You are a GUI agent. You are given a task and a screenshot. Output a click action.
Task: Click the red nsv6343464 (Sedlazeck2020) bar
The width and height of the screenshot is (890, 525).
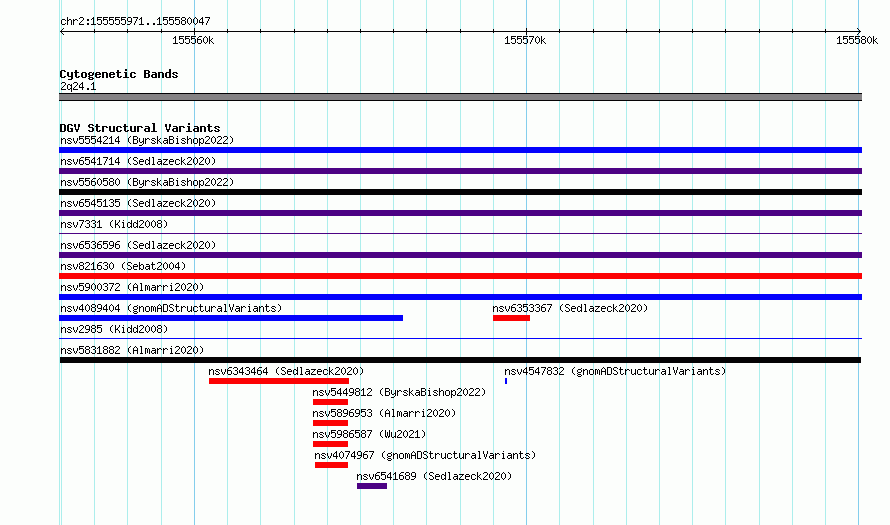[x=279, y=381]
